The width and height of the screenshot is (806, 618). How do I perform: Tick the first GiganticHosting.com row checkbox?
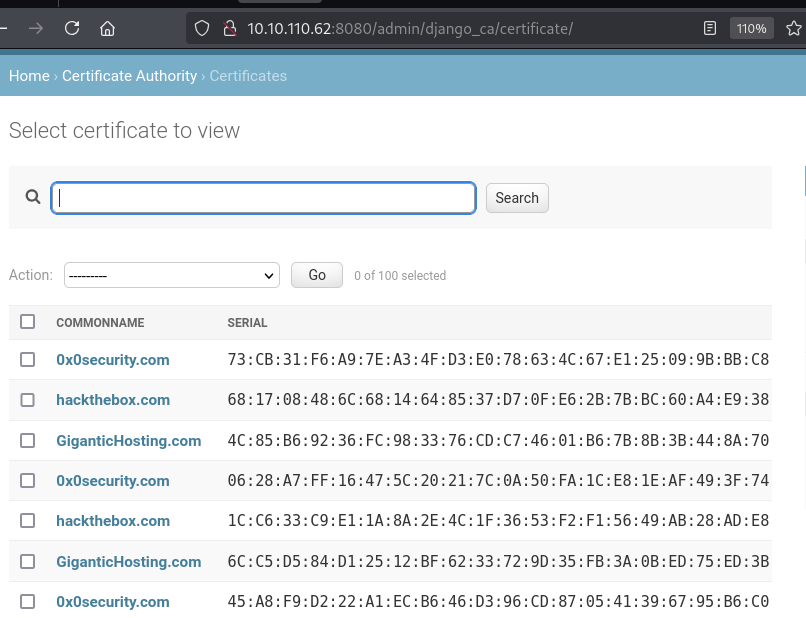[28, 440]
